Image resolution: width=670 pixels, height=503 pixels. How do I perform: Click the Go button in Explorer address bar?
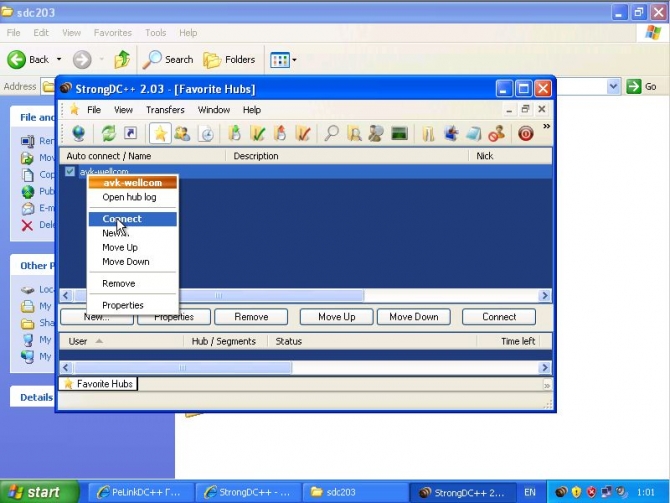[x=642, y=87]
